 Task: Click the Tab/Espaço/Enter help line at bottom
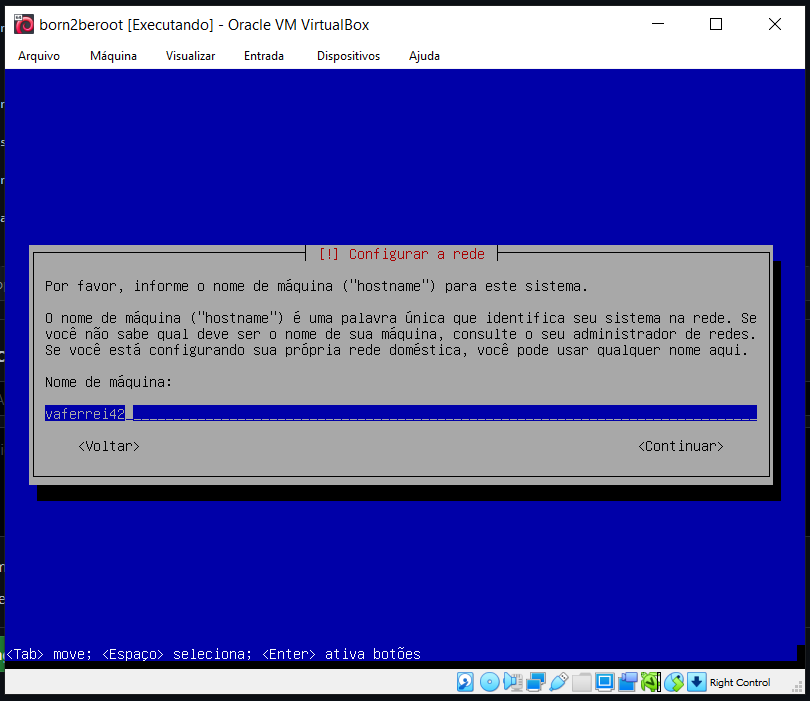pos(213,654)
